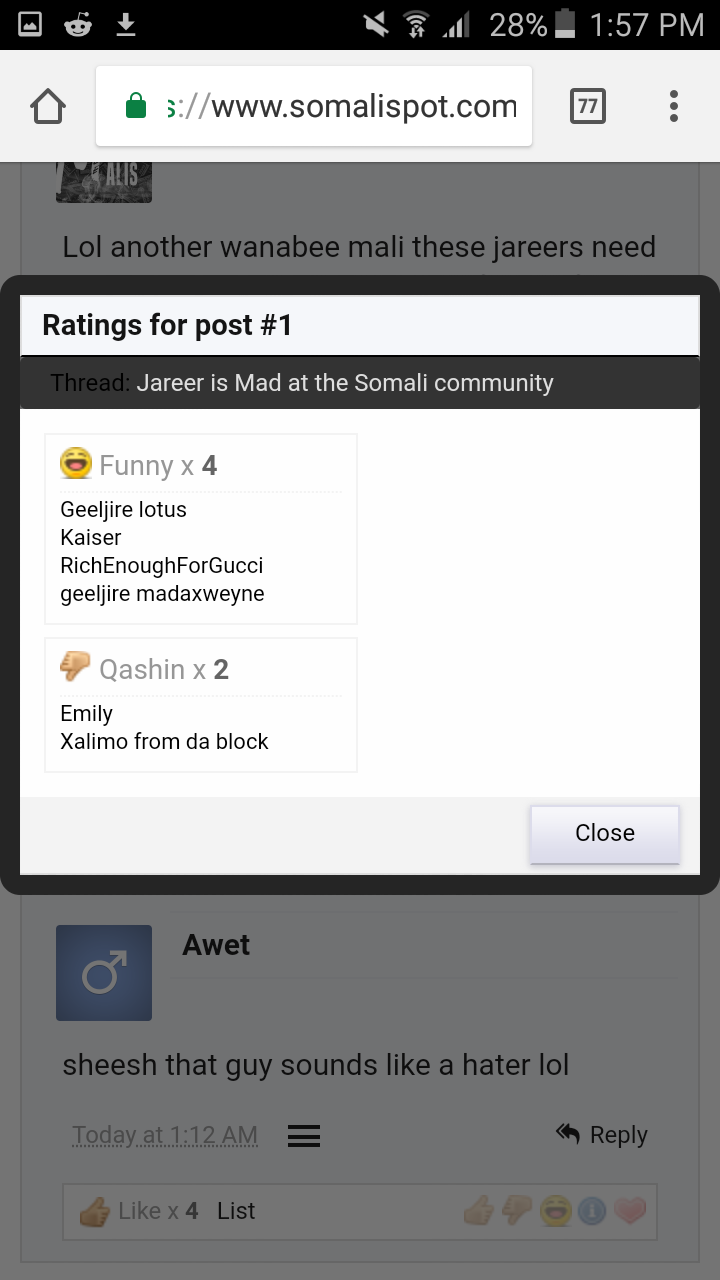Rate the post with thumbs-down Qashin icon
Image resolution: width=720 pixels, height=1280 pixels.
pyautogui.click(x=516, y=1211)
